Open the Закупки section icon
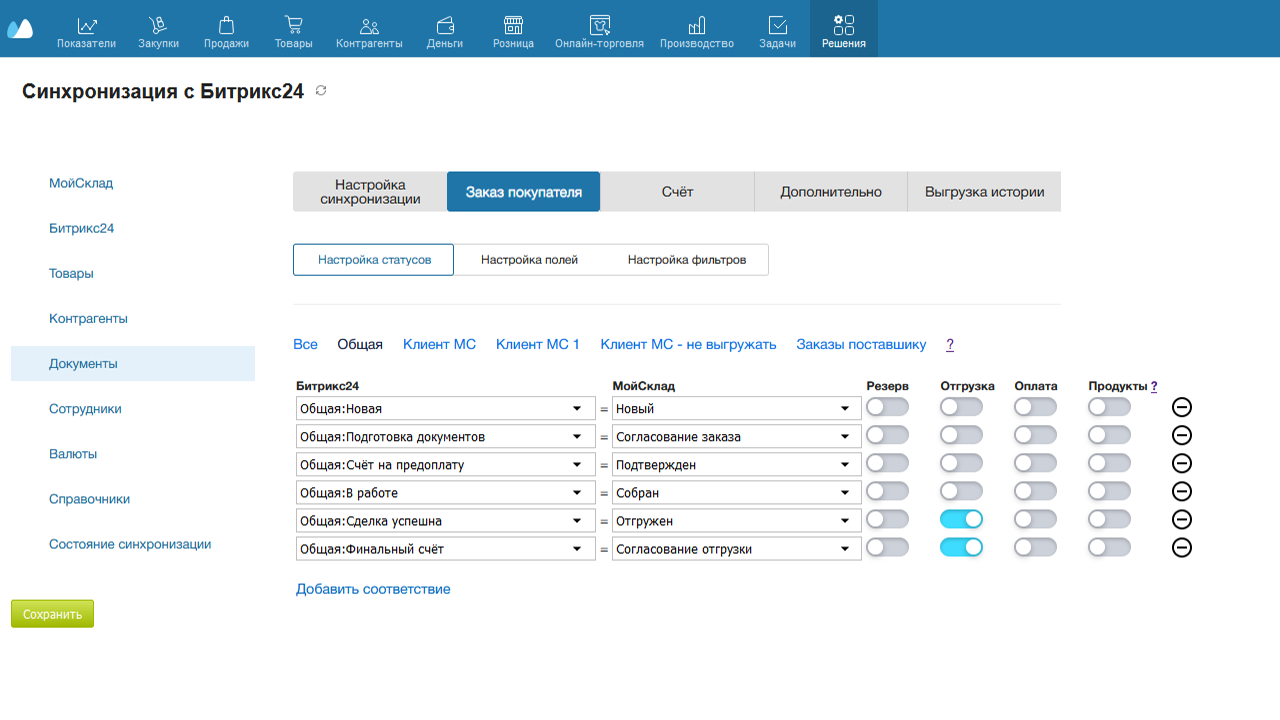The image size is (1280, 720). pos(158,25)
